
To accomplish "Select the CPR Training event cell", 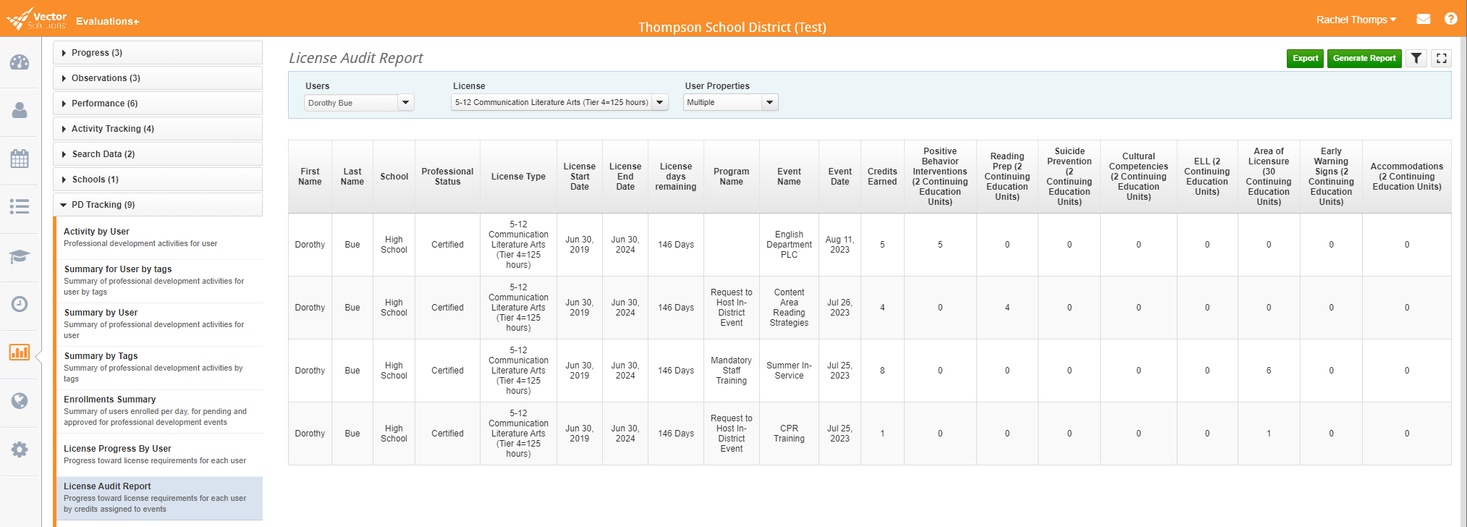I will (x=789, y=433).
